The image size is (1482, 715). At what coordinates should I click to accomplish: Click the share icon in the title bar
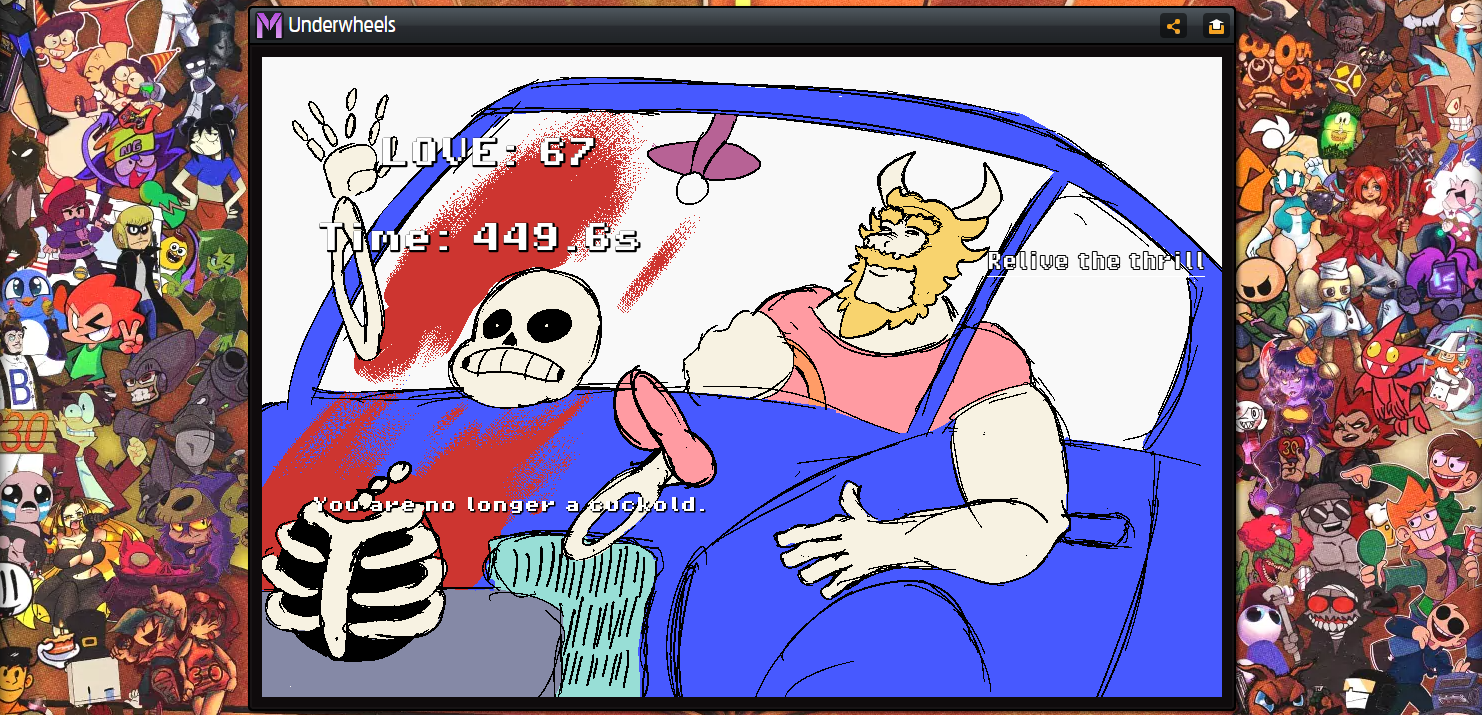pos(1174,26)
